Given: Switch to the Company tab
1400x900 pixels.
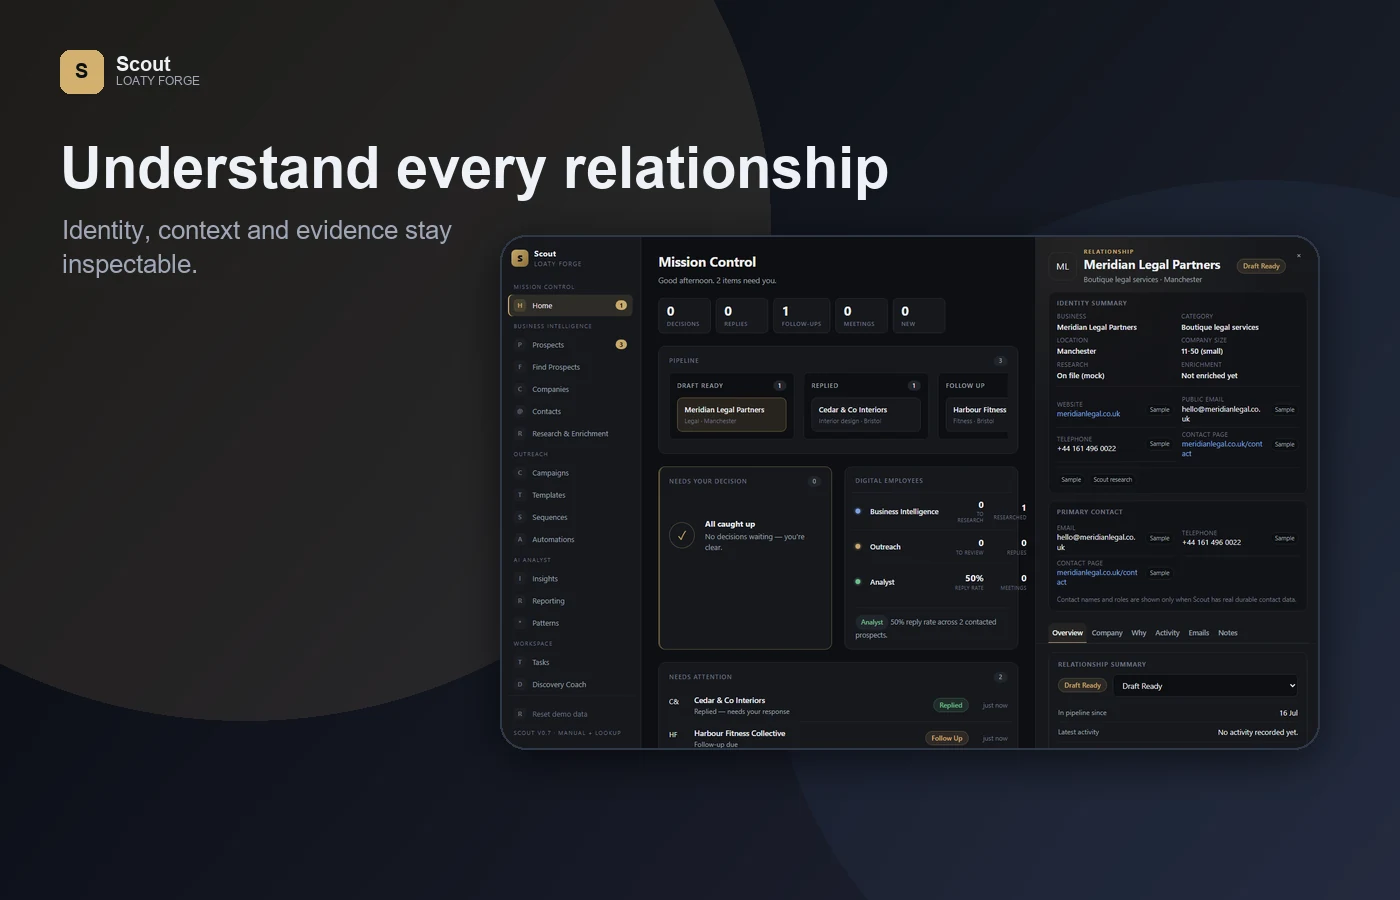Looking at the screenshot, I should [x=1107, y=633].
